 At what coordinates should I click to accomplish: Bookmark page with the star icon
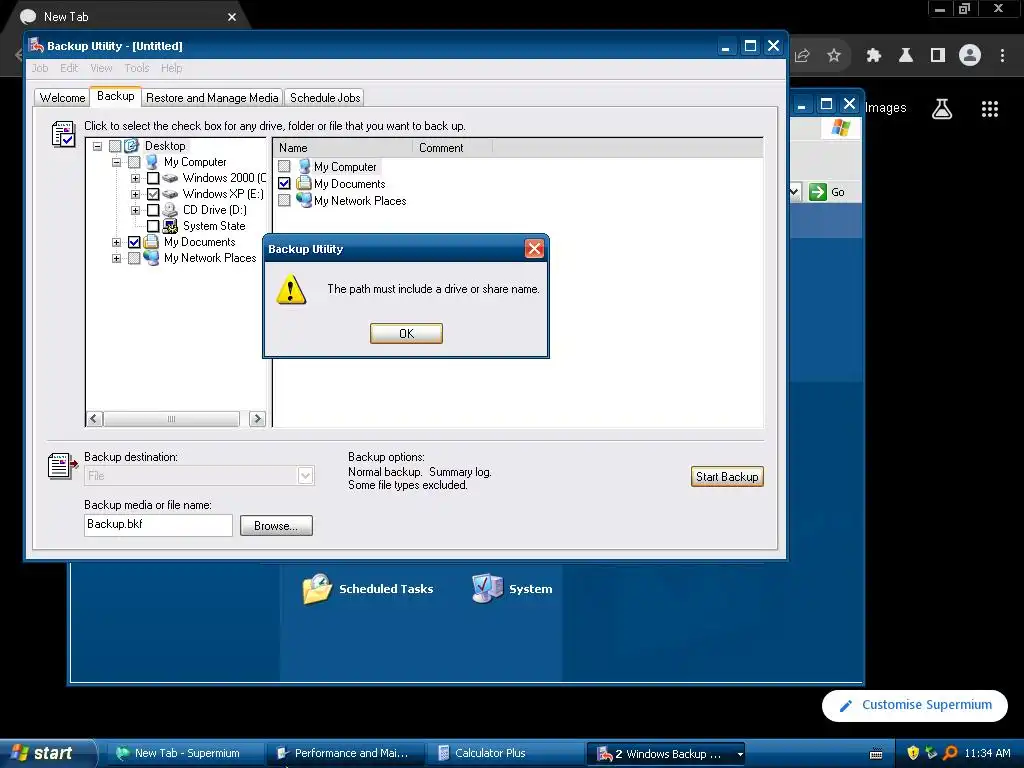click(x=833, y=56)
